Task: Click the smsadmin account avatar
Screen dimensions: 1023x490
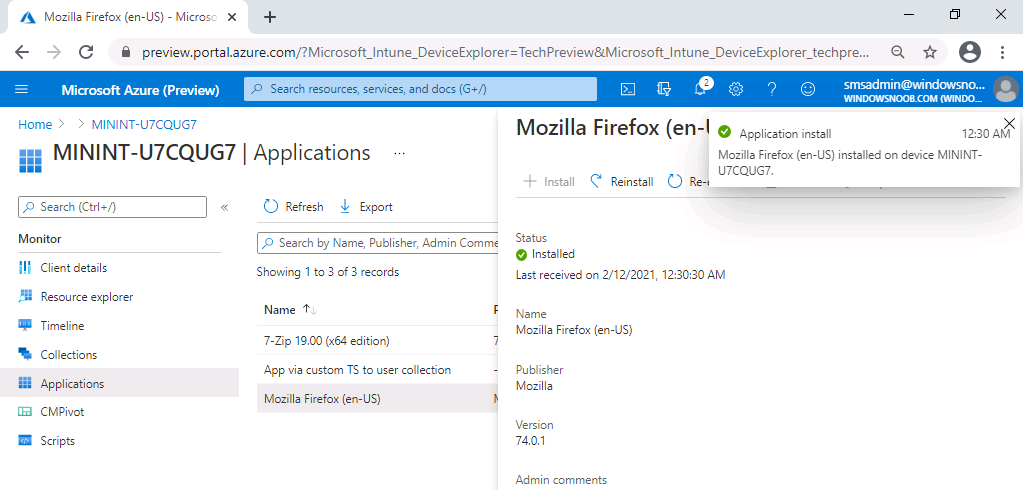Action: (1005, 89)
